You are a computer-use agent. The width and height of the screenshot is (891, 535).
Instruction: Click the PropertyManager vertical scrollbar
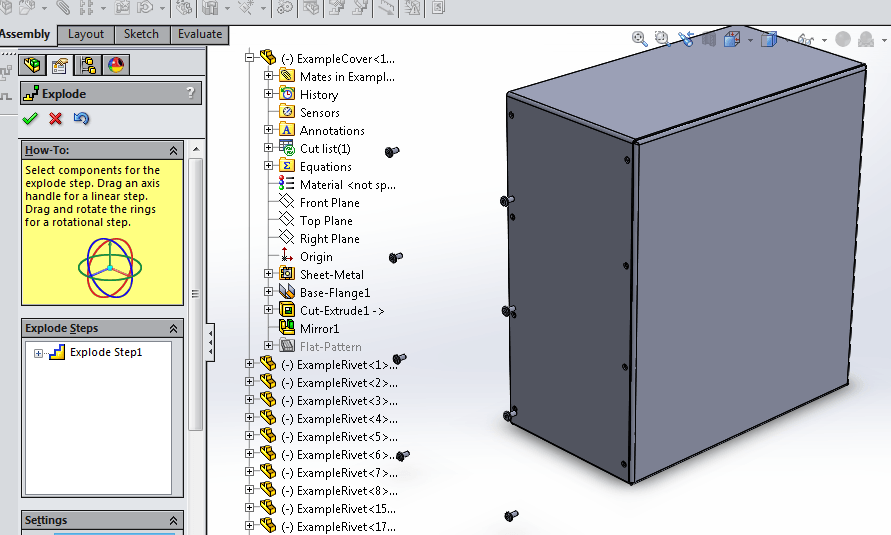tap(195, 294)
